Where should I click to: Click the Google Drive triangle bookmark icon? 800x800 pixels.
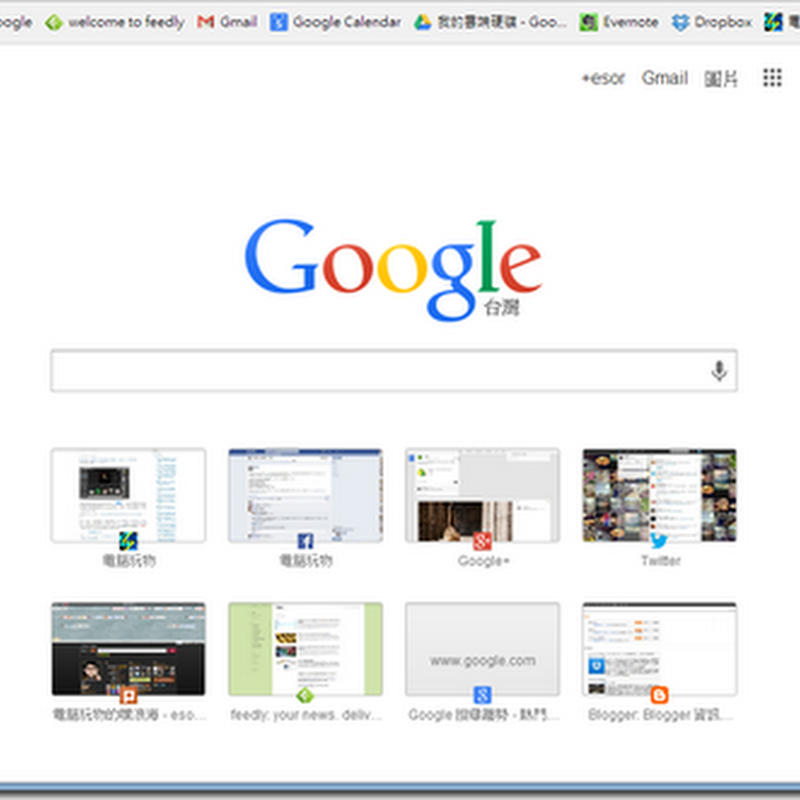[422, 22]
